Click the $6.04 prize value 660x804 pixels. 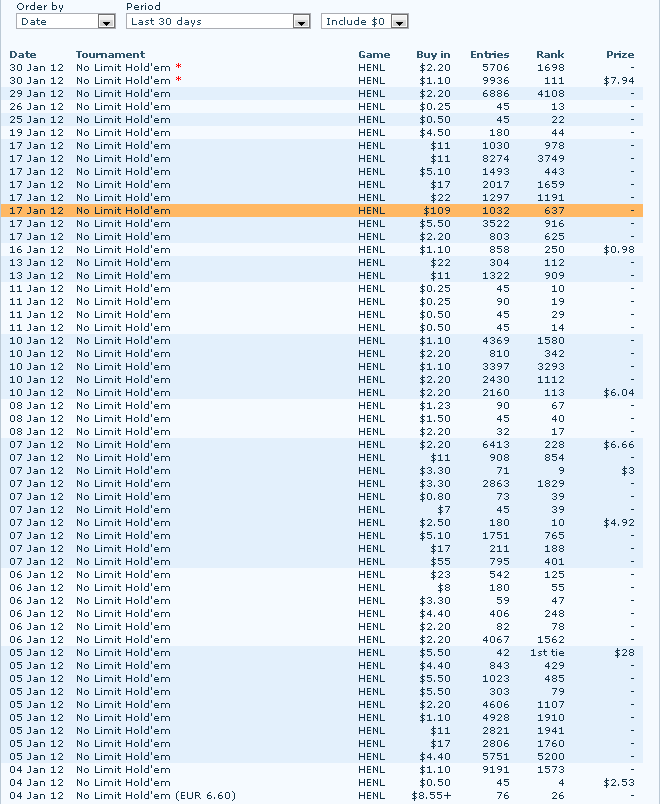coord(619,393)
